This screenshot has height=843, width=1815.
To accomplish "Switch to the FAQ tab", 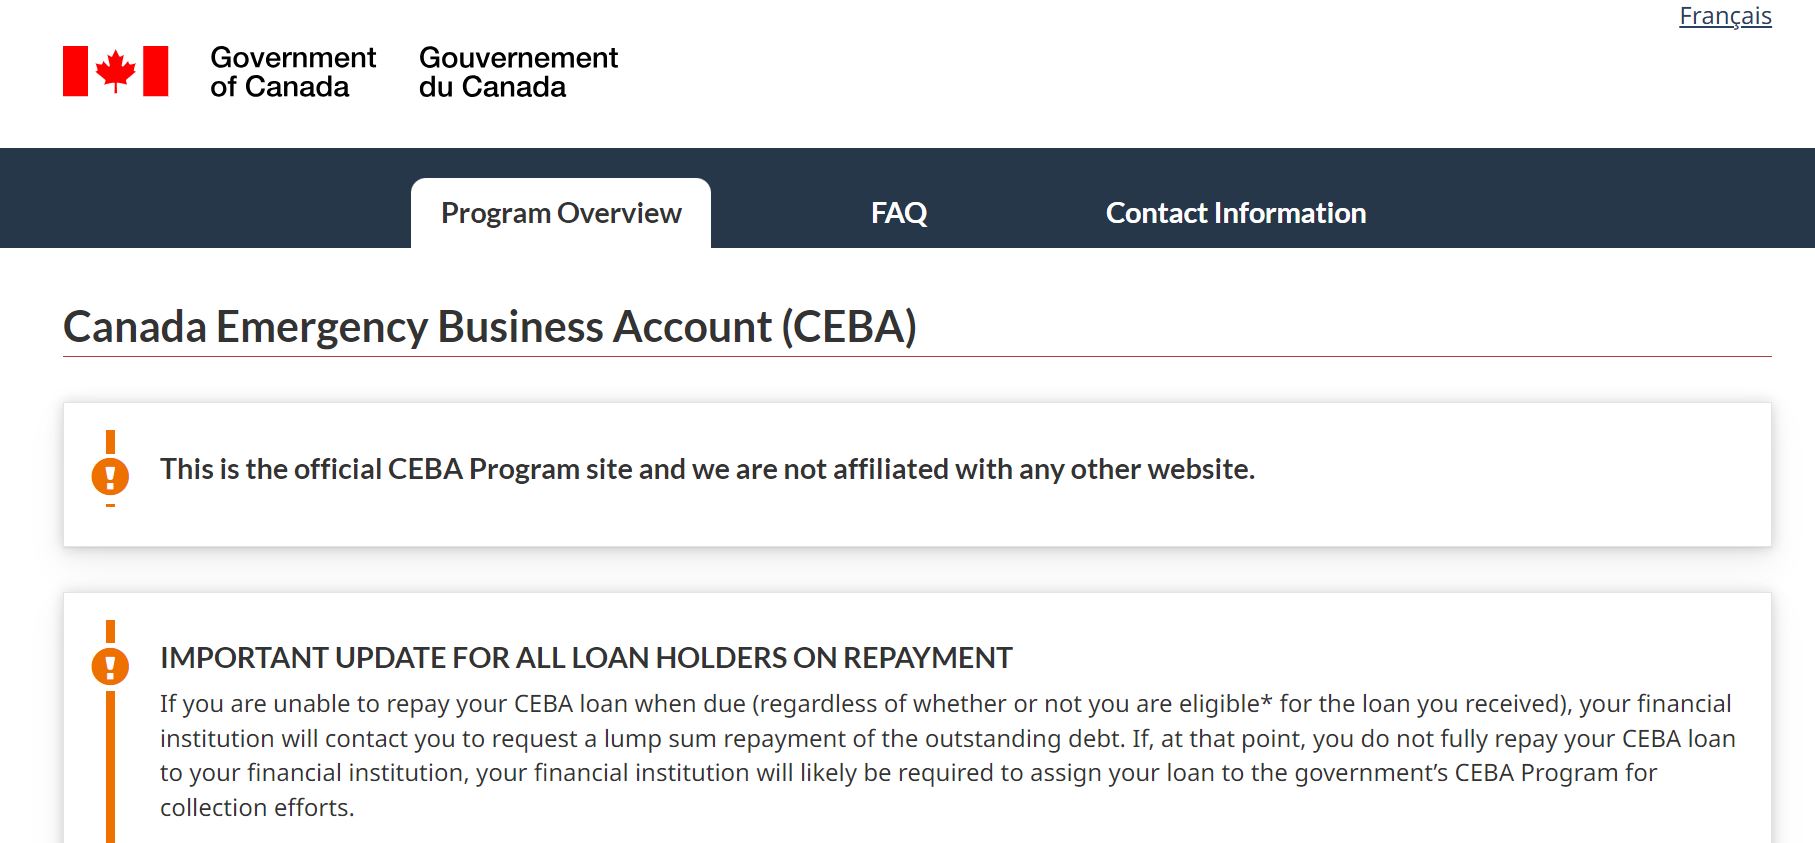I will (x=899, y=212).
